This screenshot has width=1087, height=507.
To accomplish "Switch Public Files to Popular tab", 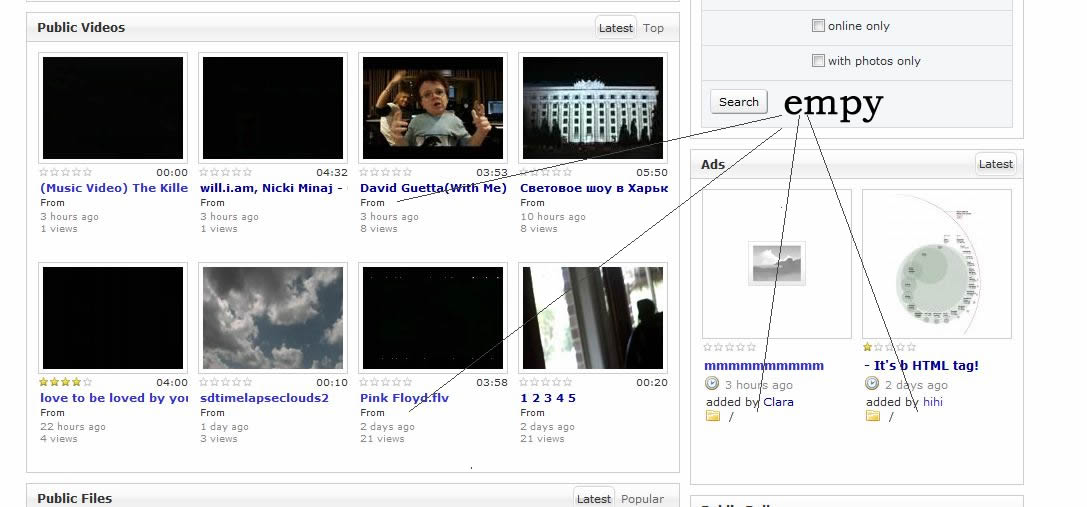I will point(642,498).
